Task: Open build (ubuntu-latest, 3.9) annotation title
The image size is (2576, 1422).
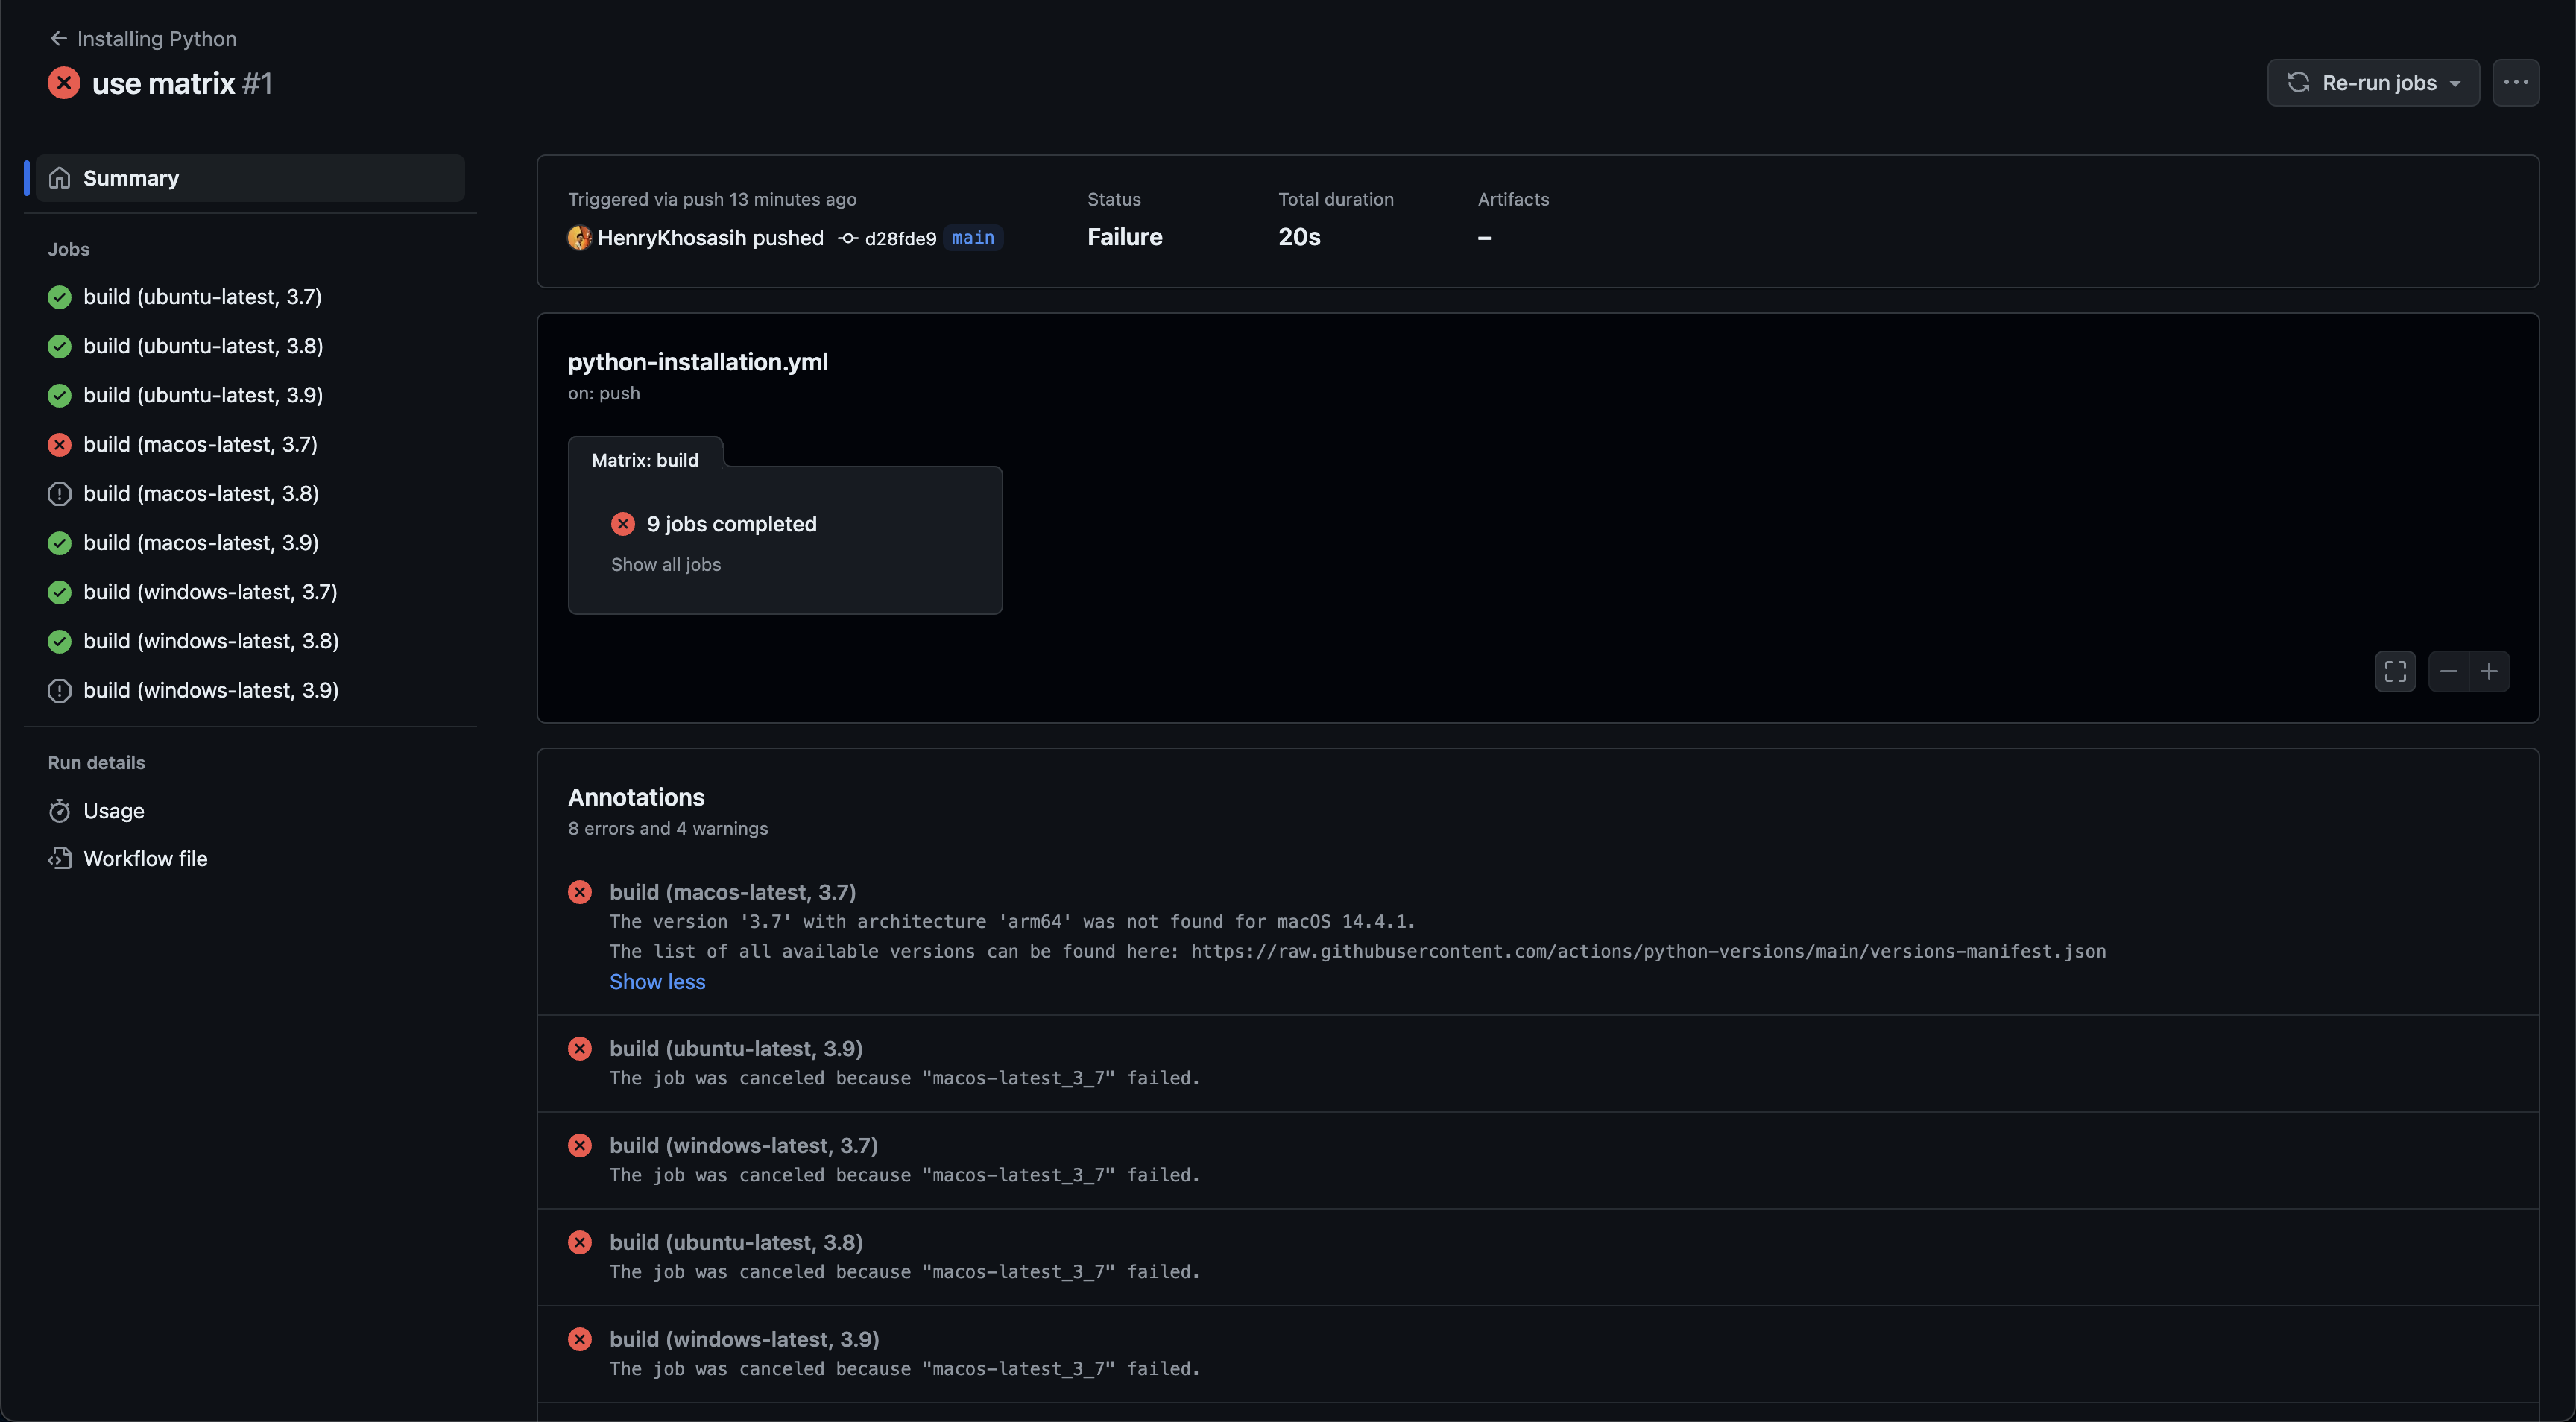Action: tap(735, 1049)
